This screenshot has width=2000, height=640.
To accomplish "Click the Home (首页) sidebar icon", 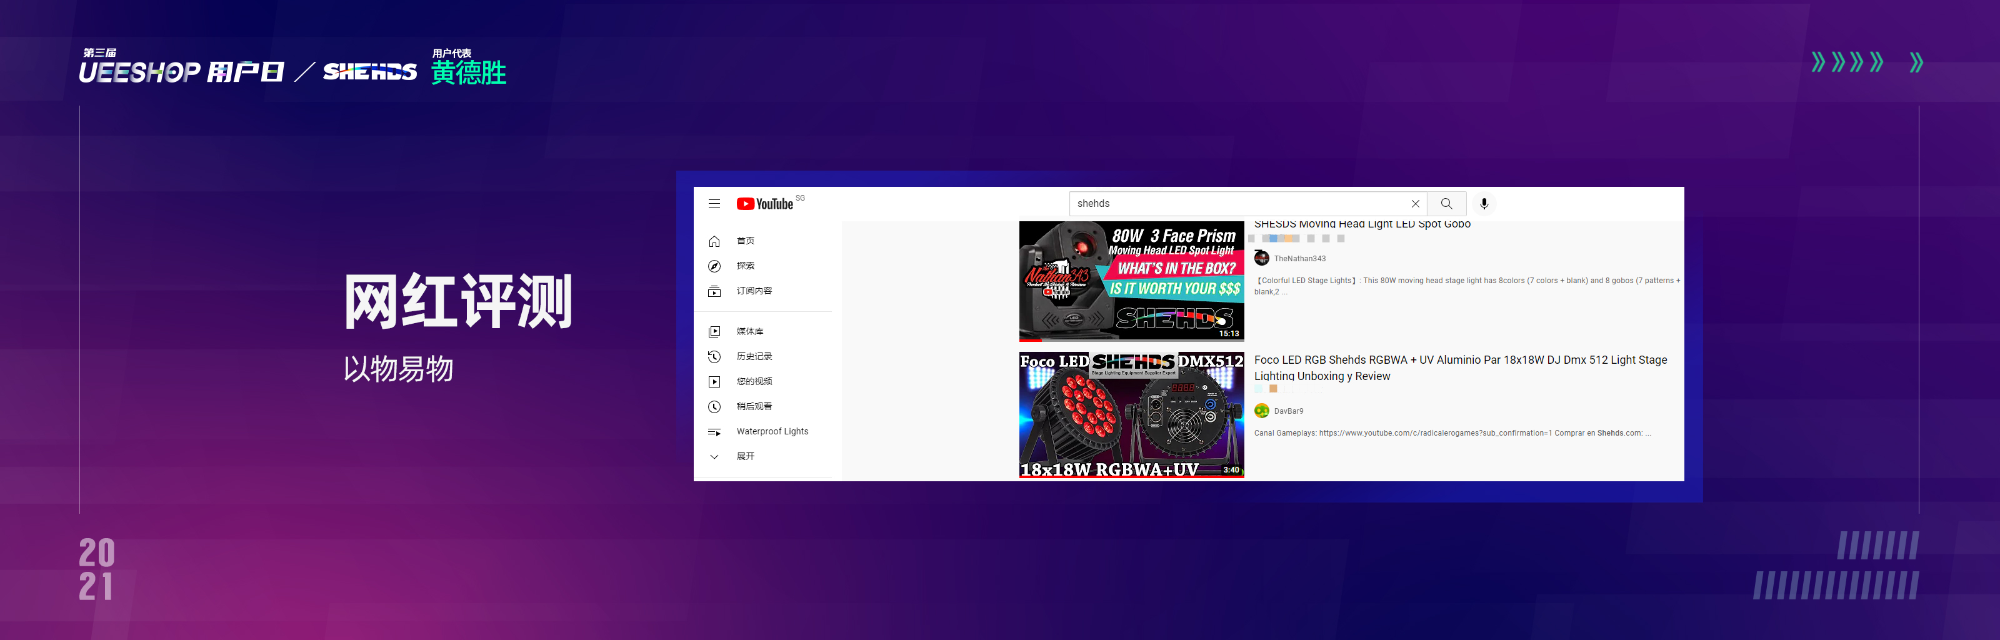I will tap(714, 241).
